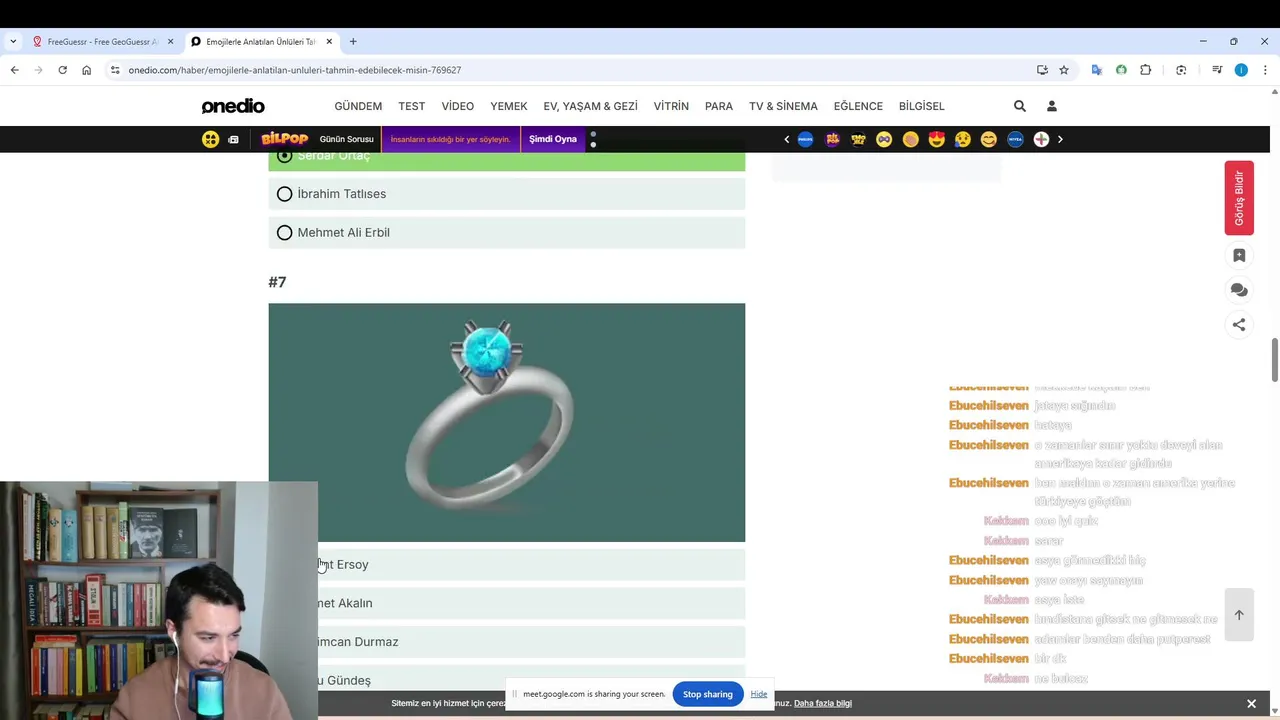
Task: Open the PARA section
Action: (719, 106)
